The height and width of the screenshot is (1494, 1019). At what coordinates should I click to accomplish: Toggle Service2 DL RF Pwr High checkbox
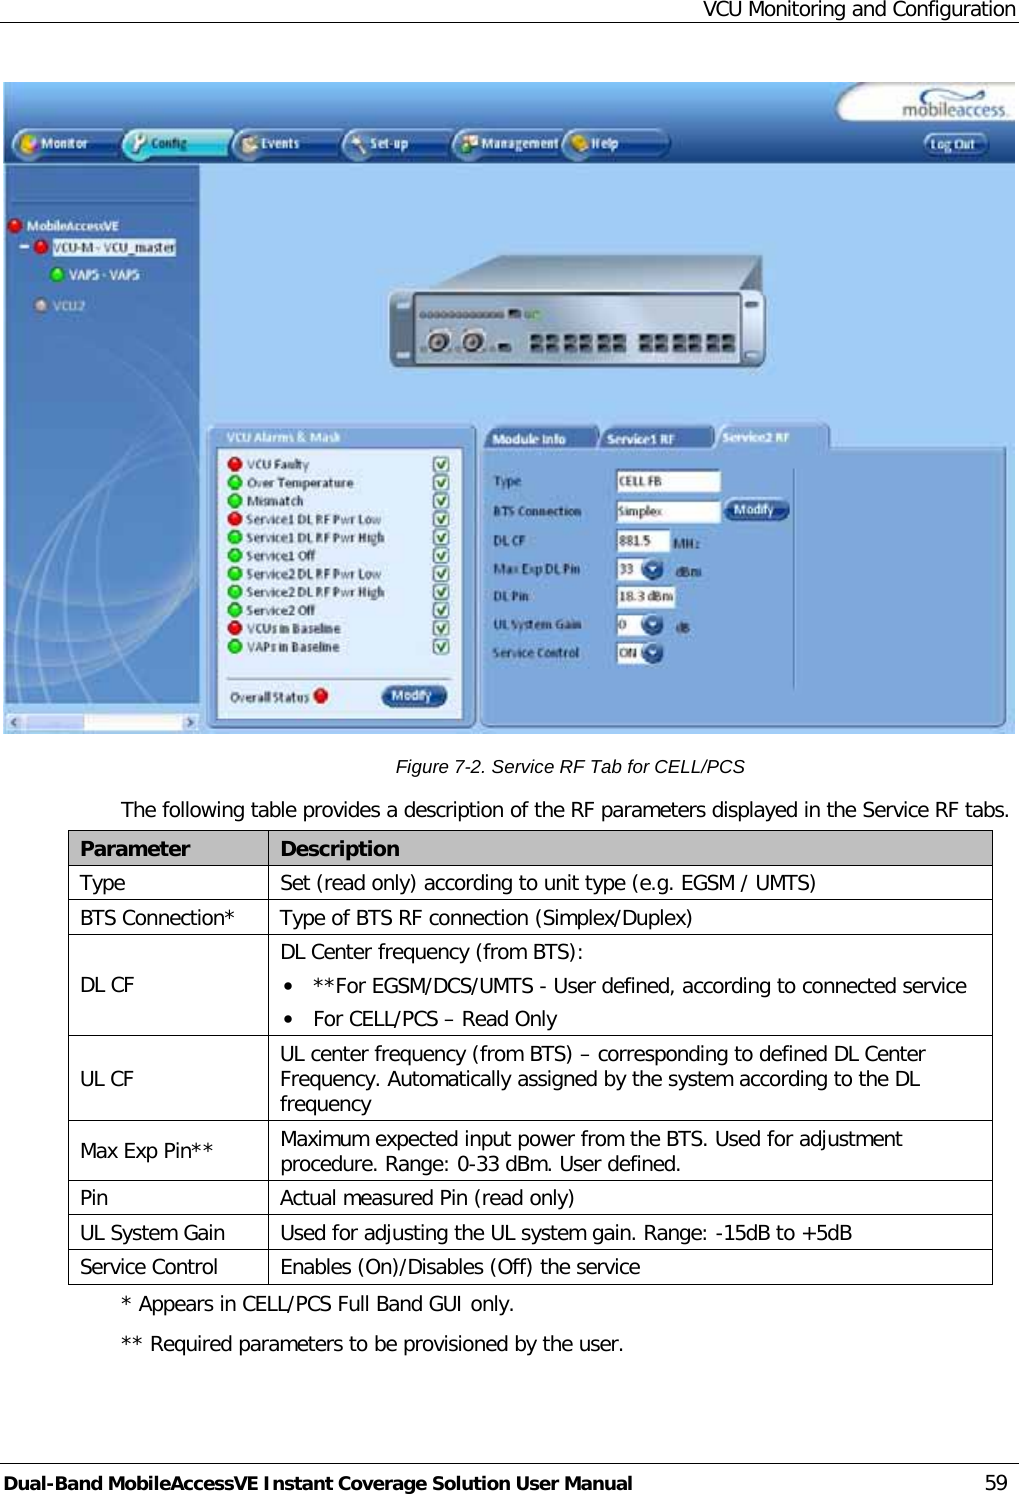pyautogui.click(x=441, y=592)
